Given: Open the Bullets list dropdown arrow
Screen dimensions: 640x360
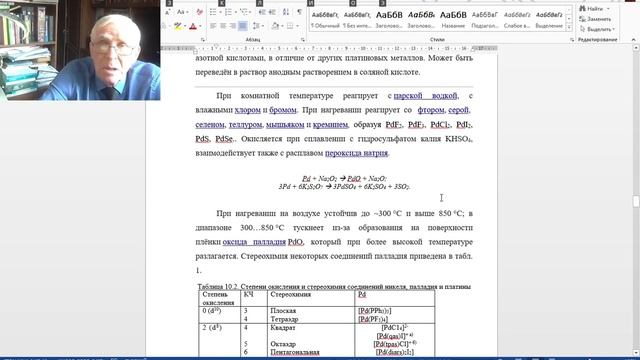Looking at the screenshot, I should coord(220,12).
